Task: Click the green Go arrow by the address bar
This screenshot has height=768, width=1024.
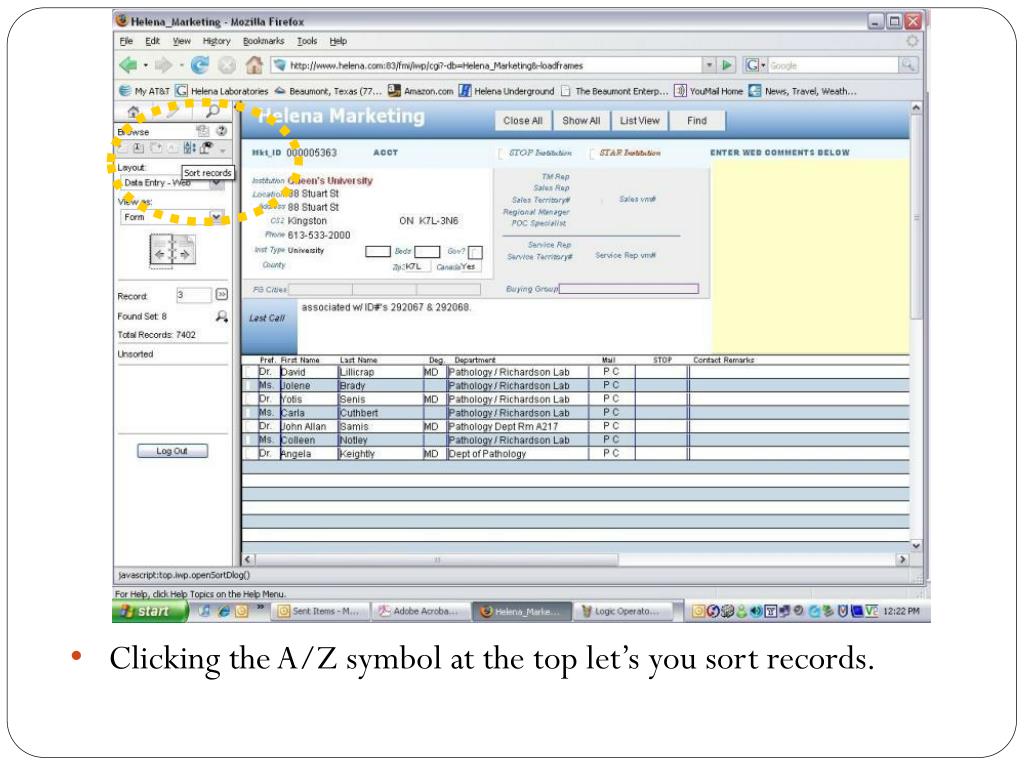Action: (727, 65)
